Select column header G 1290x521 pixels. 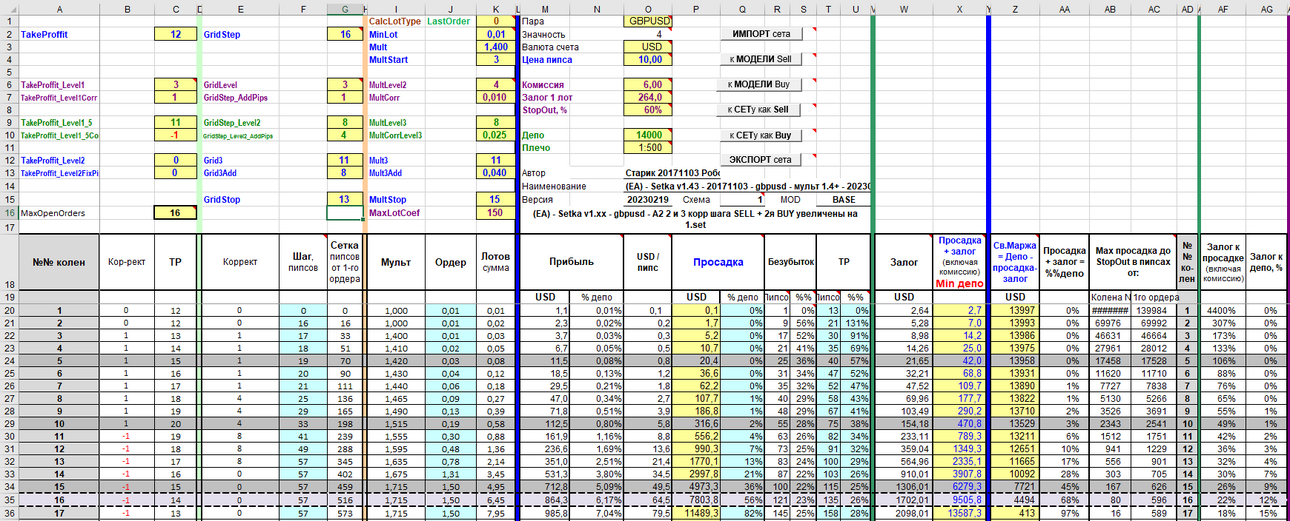pyautogui.click(x=345, y=8)
